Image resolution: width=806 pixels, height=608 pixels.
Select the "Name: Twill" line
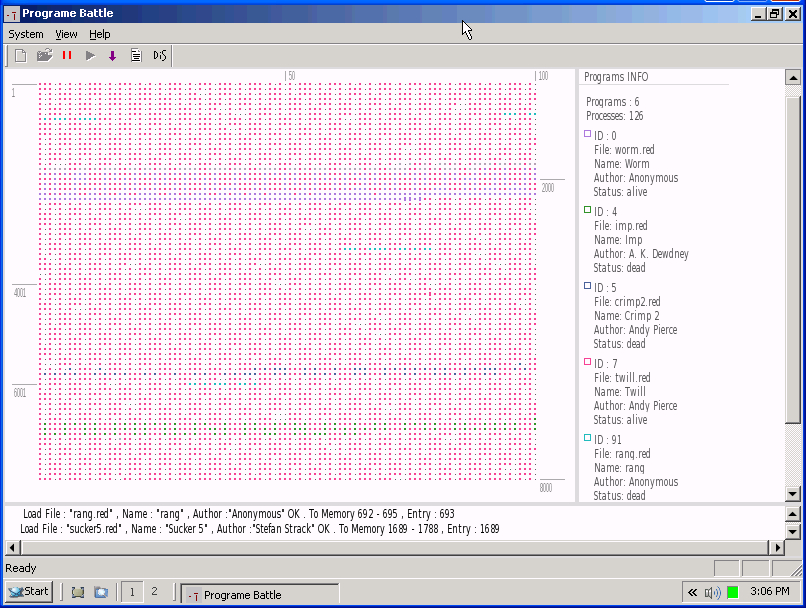tap(619, 392)
